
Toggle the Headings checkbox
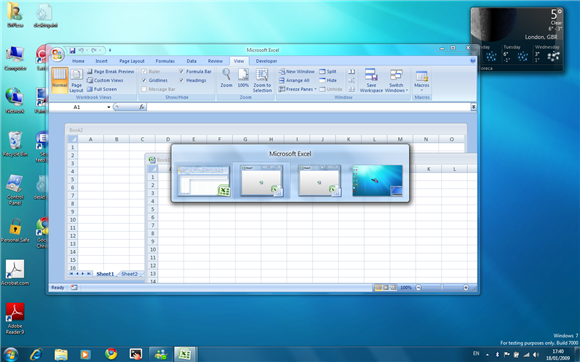[x=182, y=80]
